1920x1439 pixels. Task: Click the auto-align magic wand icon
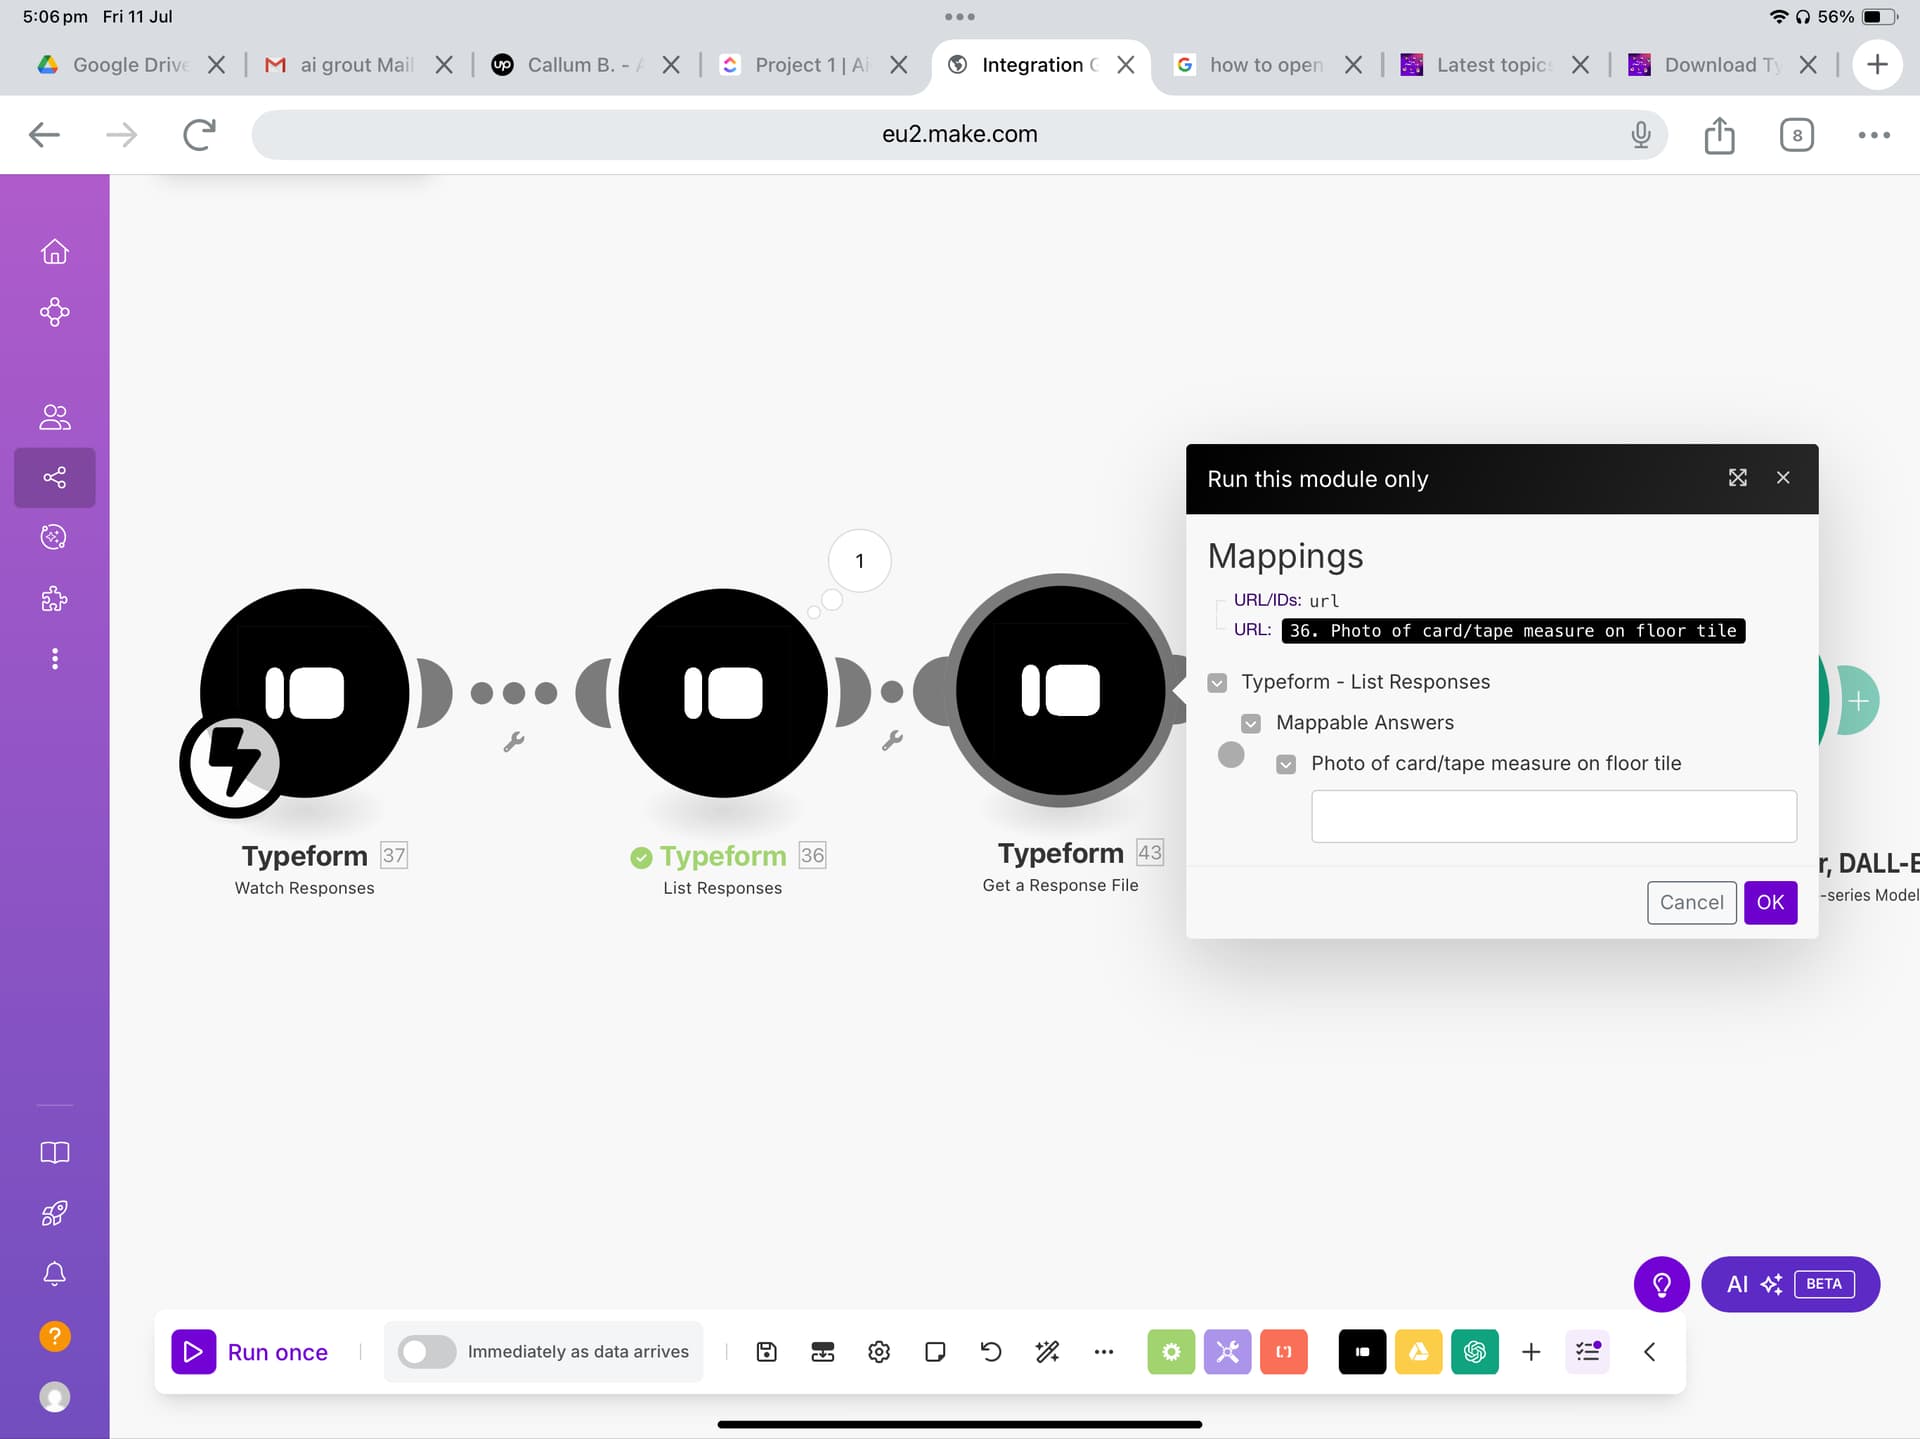pos(1047,1352)
